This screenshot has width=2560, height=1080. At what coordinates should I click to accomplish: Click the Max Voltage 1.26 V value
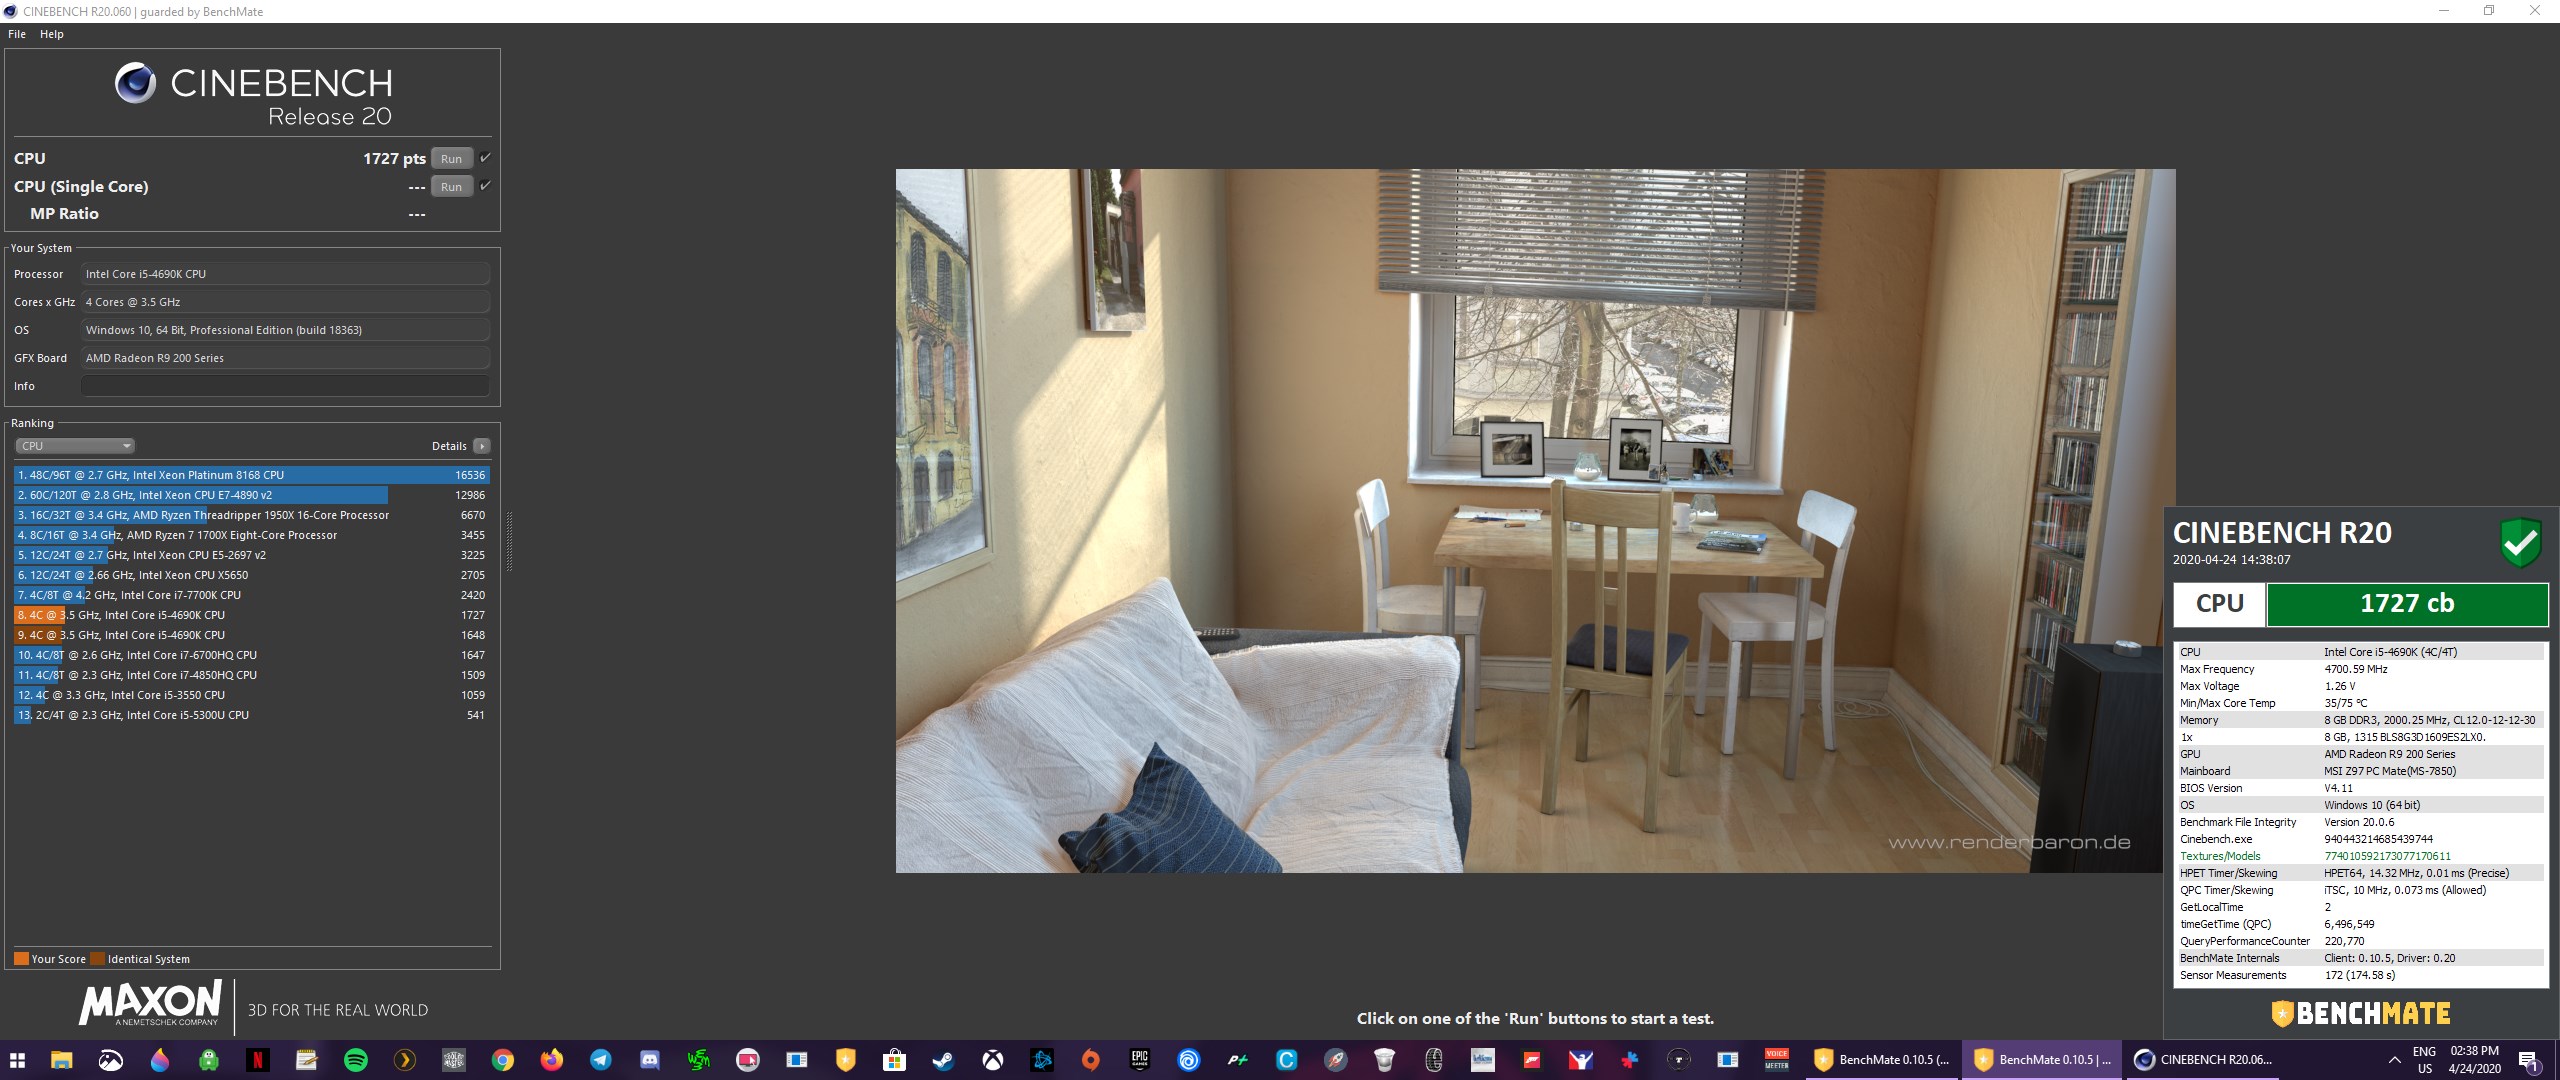[x=2339, y=686]
